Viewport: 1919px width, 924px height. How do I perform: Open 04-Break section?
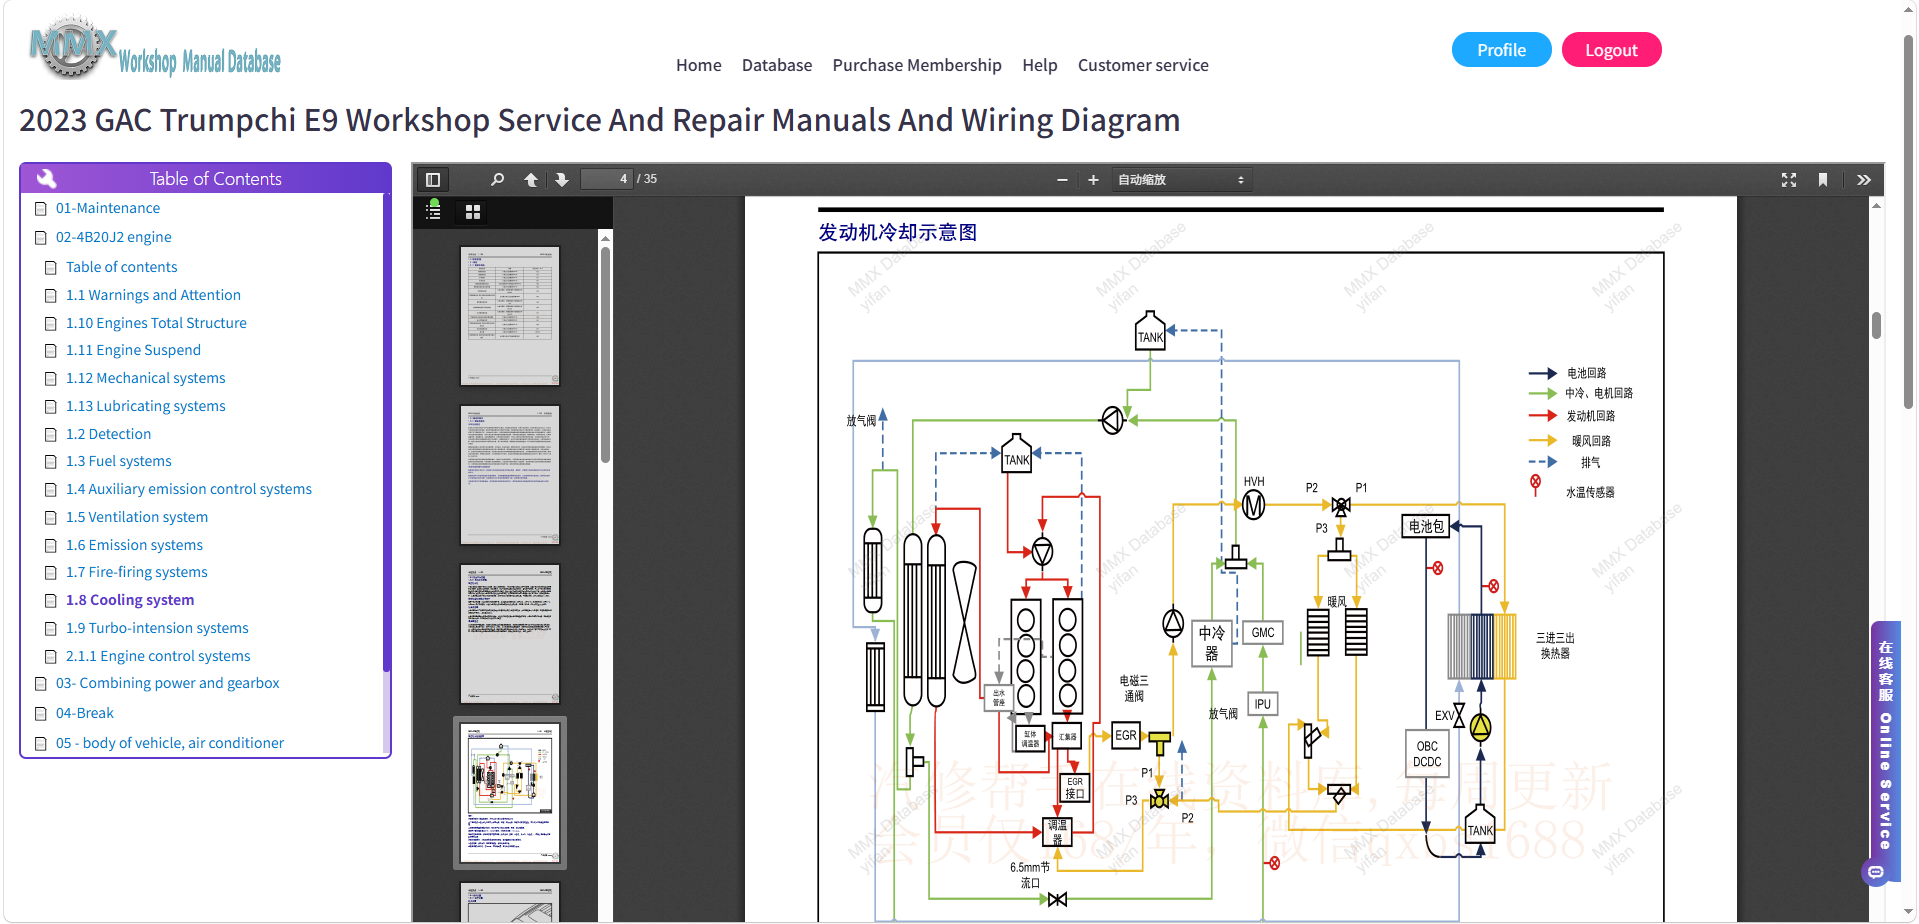pos(85,713)
